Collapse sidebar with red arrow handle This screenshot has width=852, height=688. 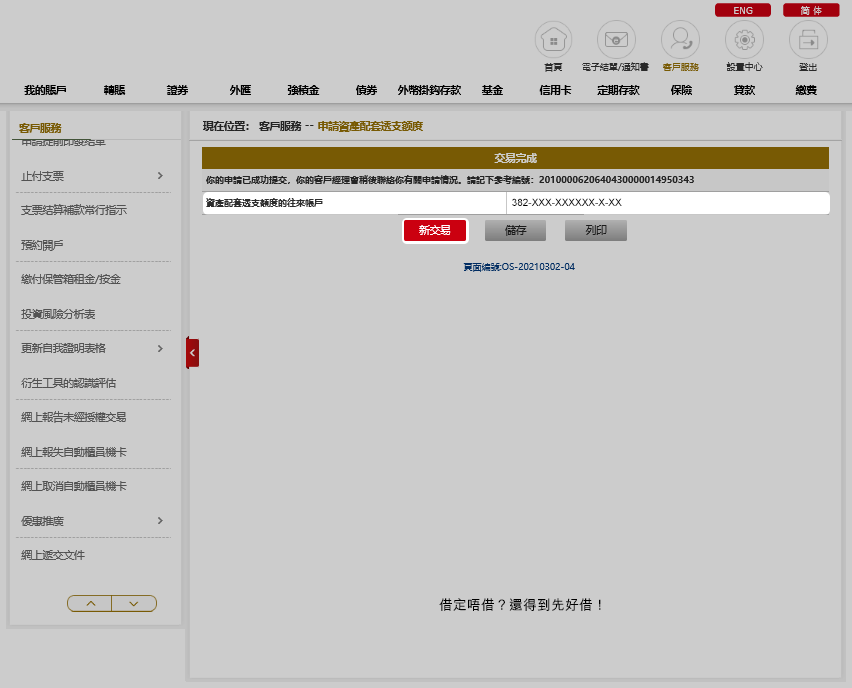point(192,352)
